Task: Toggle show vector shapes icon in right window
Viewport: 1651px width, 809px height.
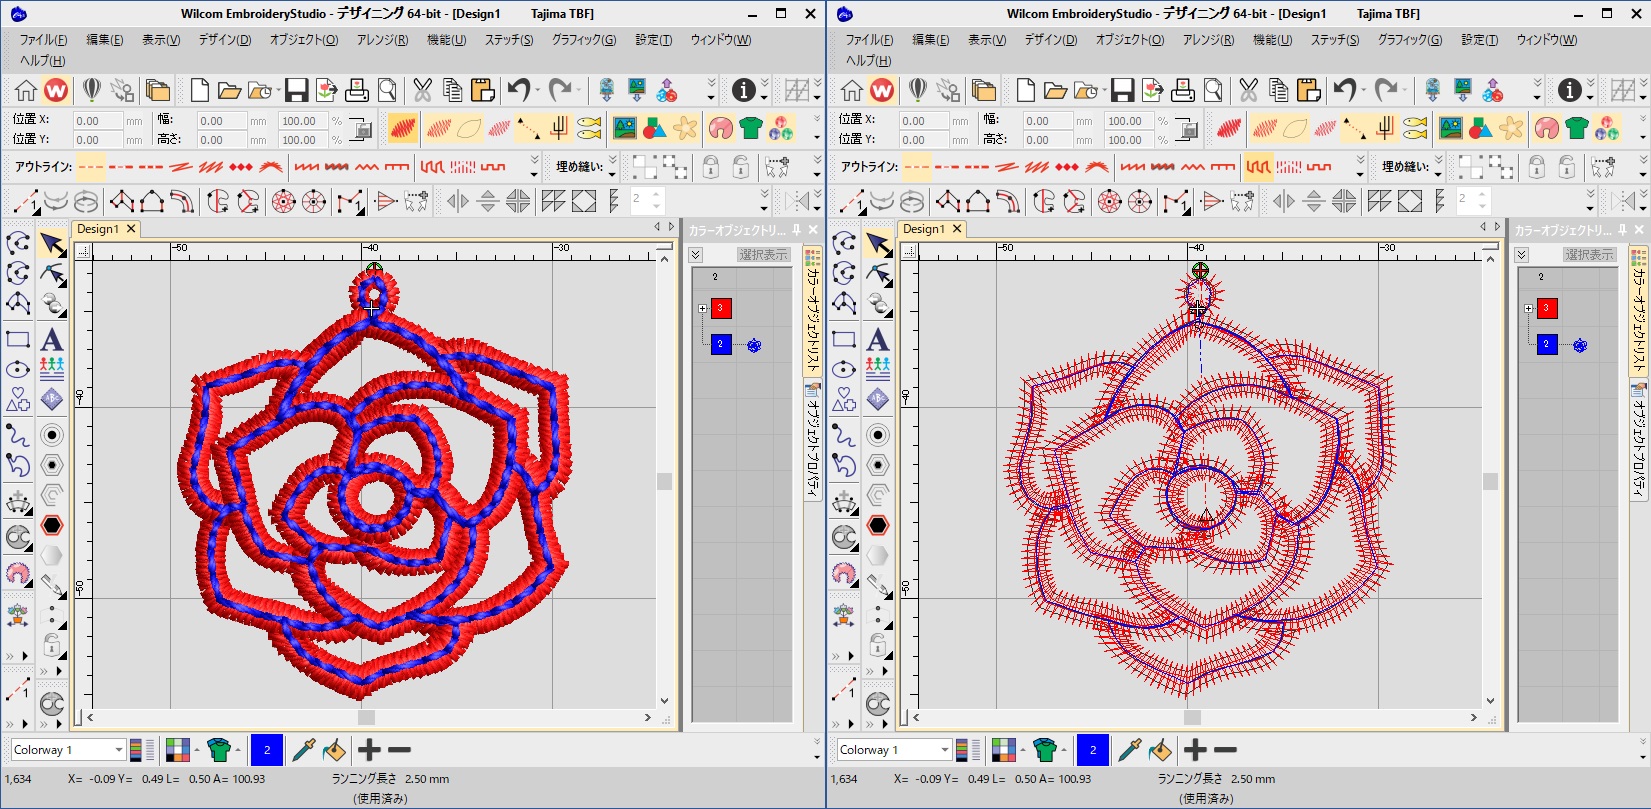Action: [x=1481, y=128]
